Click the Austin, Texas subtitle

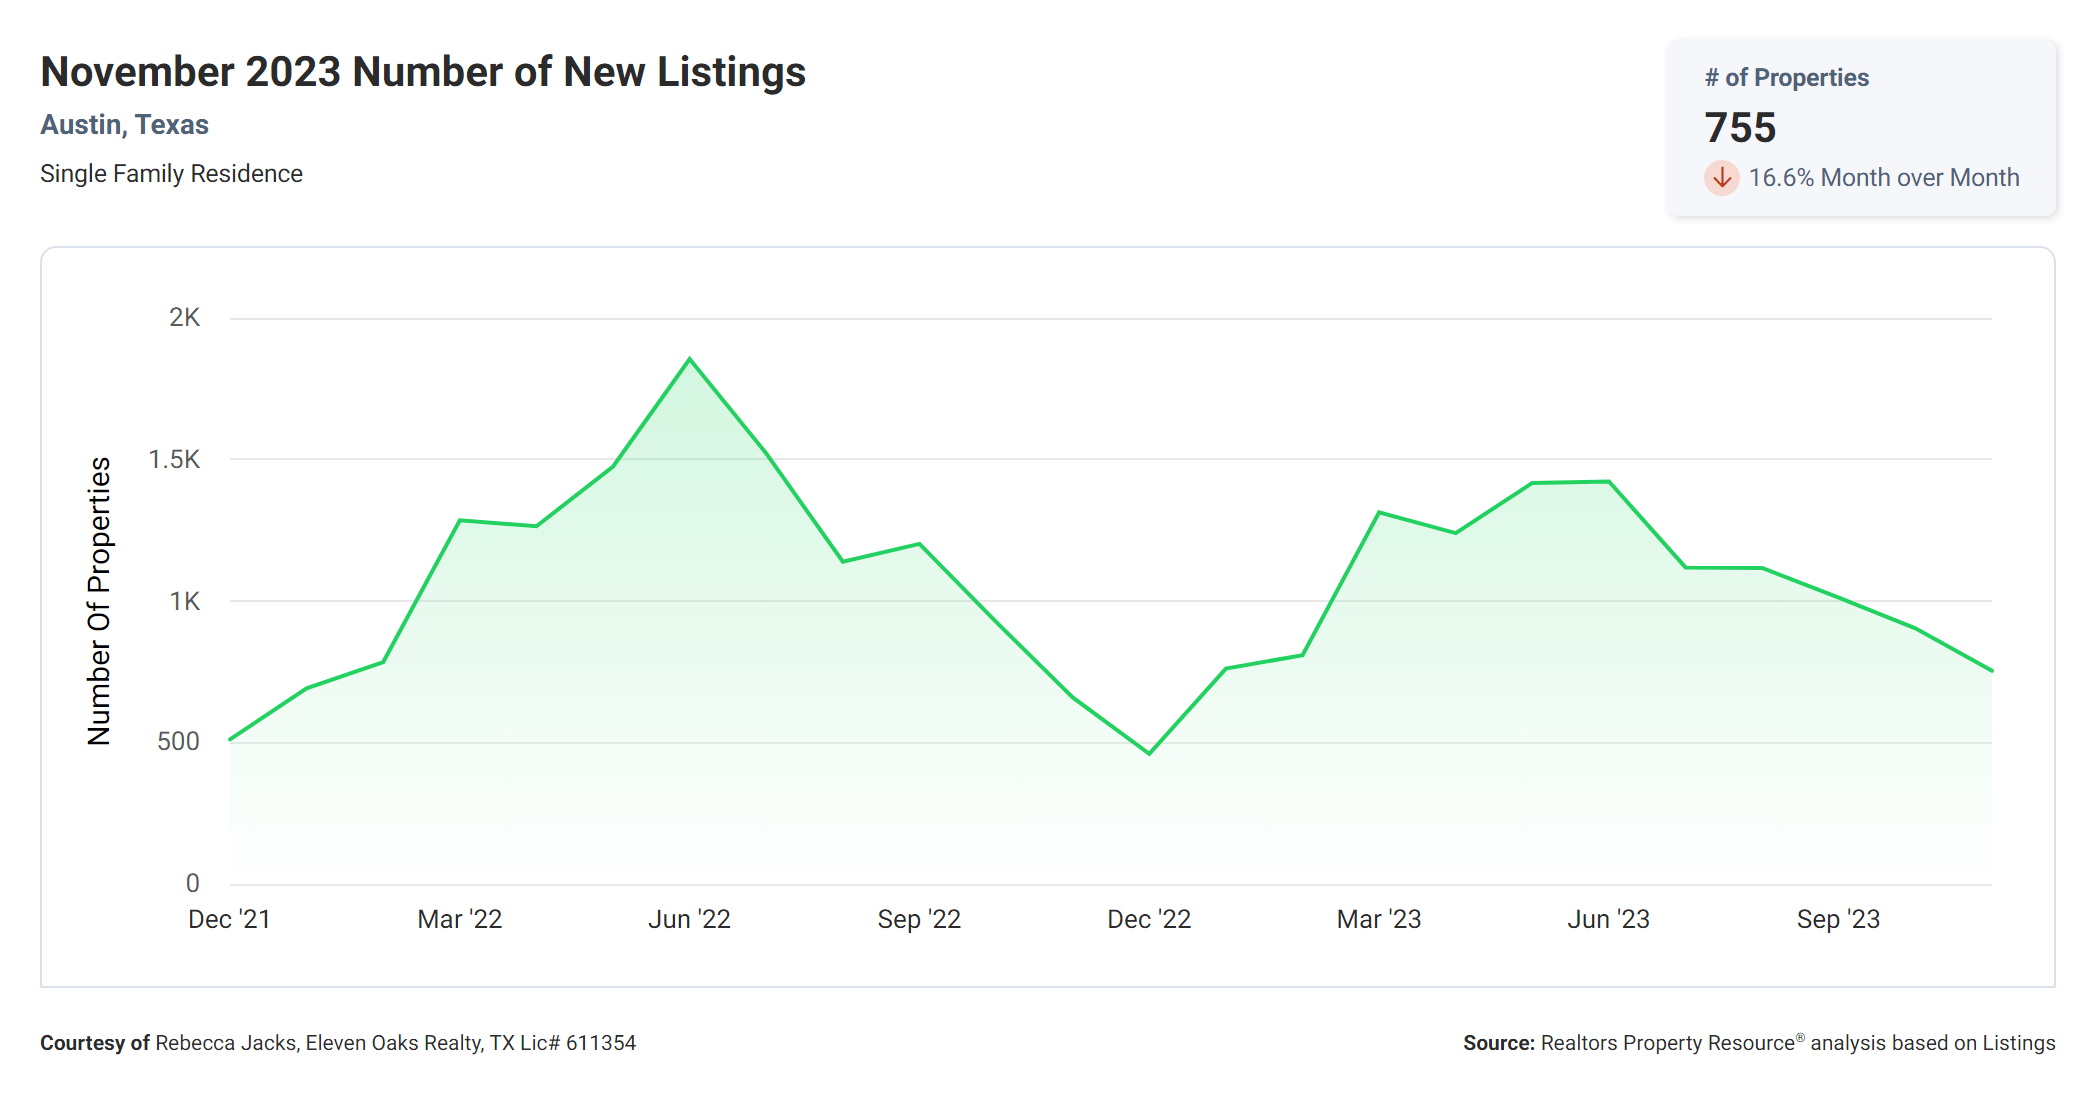(x=125, y=125)
